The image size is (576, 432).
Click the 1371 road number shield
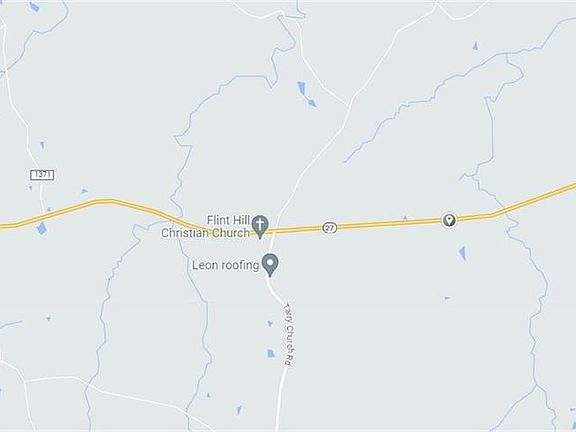[42, 175]
